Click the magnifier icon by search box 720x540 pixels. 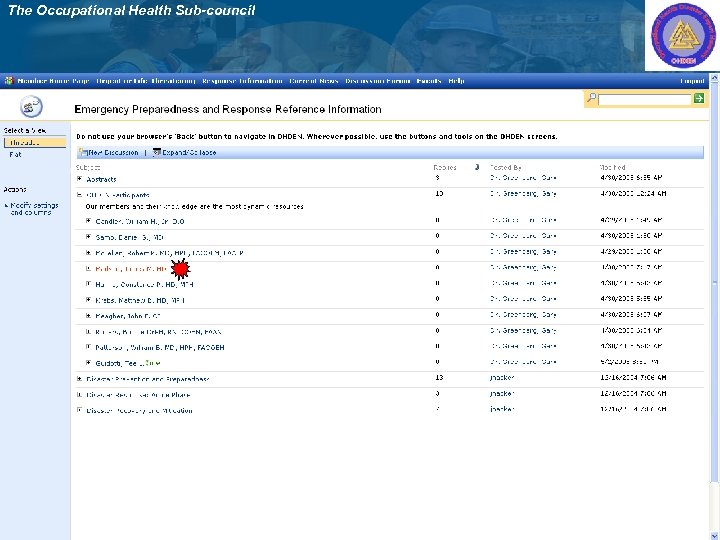pyautogui.click(x=591, y=97)
